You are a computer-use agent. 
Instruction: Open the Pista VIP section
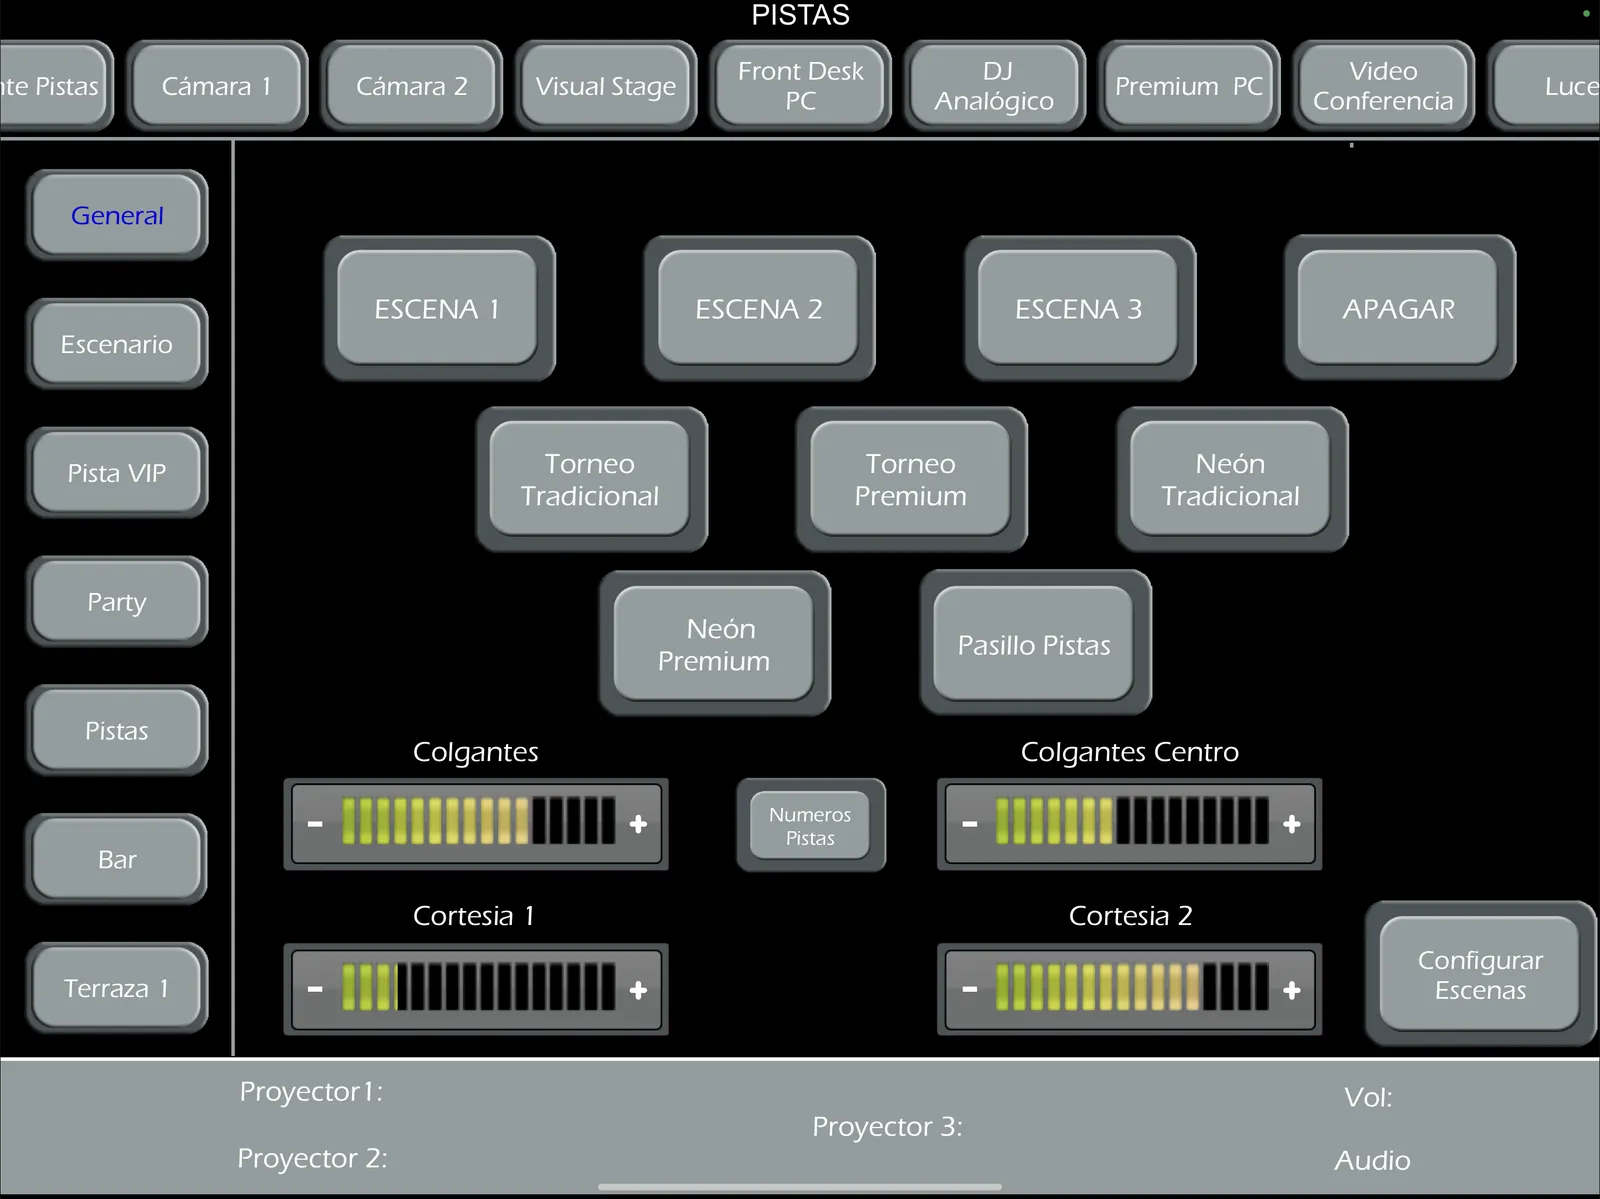(x=117, y=473)
